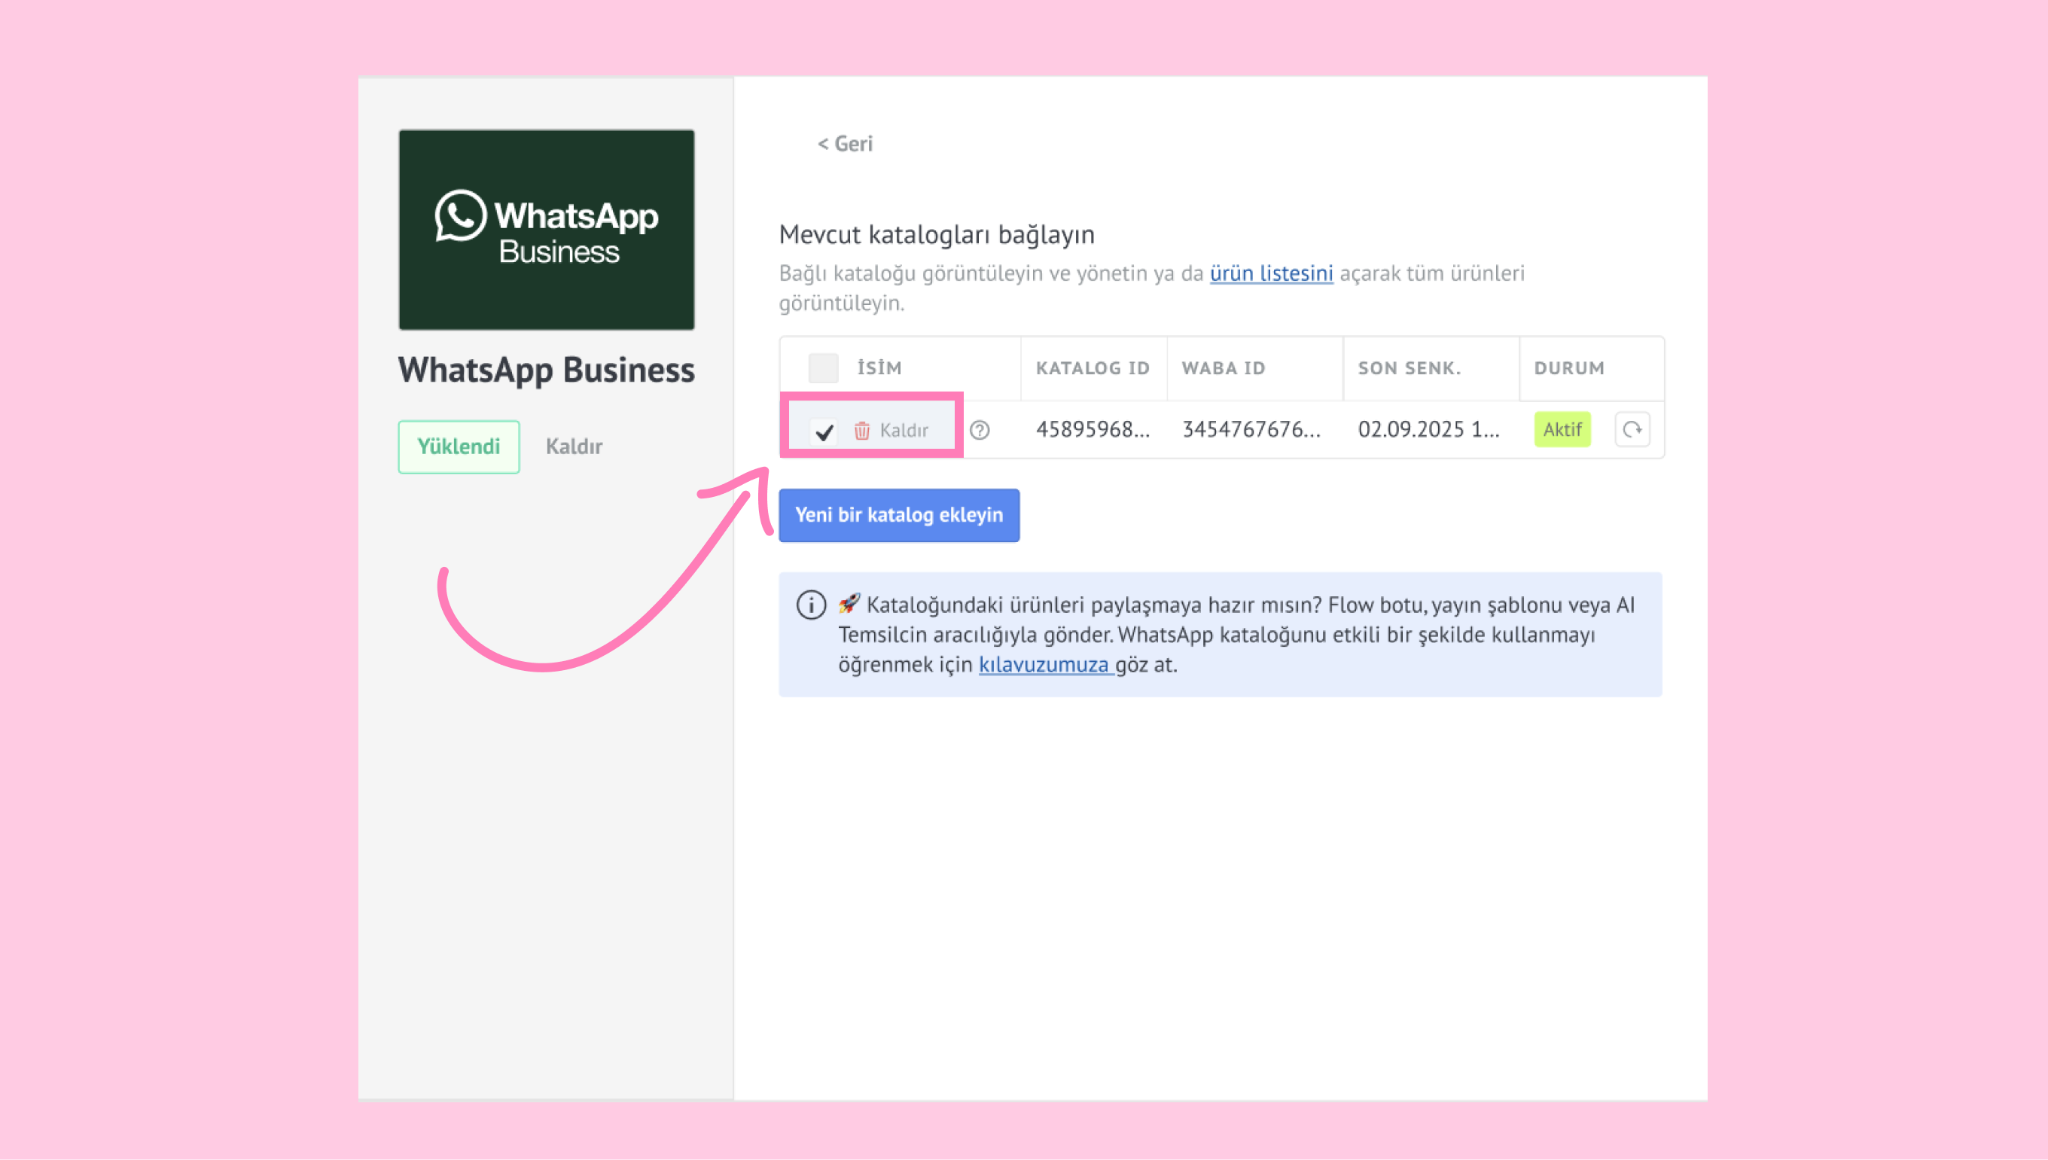Go back using the Geri link
Image resolution: width=2048 pixels, height=1160 pixels.
(x=845, y=144)
